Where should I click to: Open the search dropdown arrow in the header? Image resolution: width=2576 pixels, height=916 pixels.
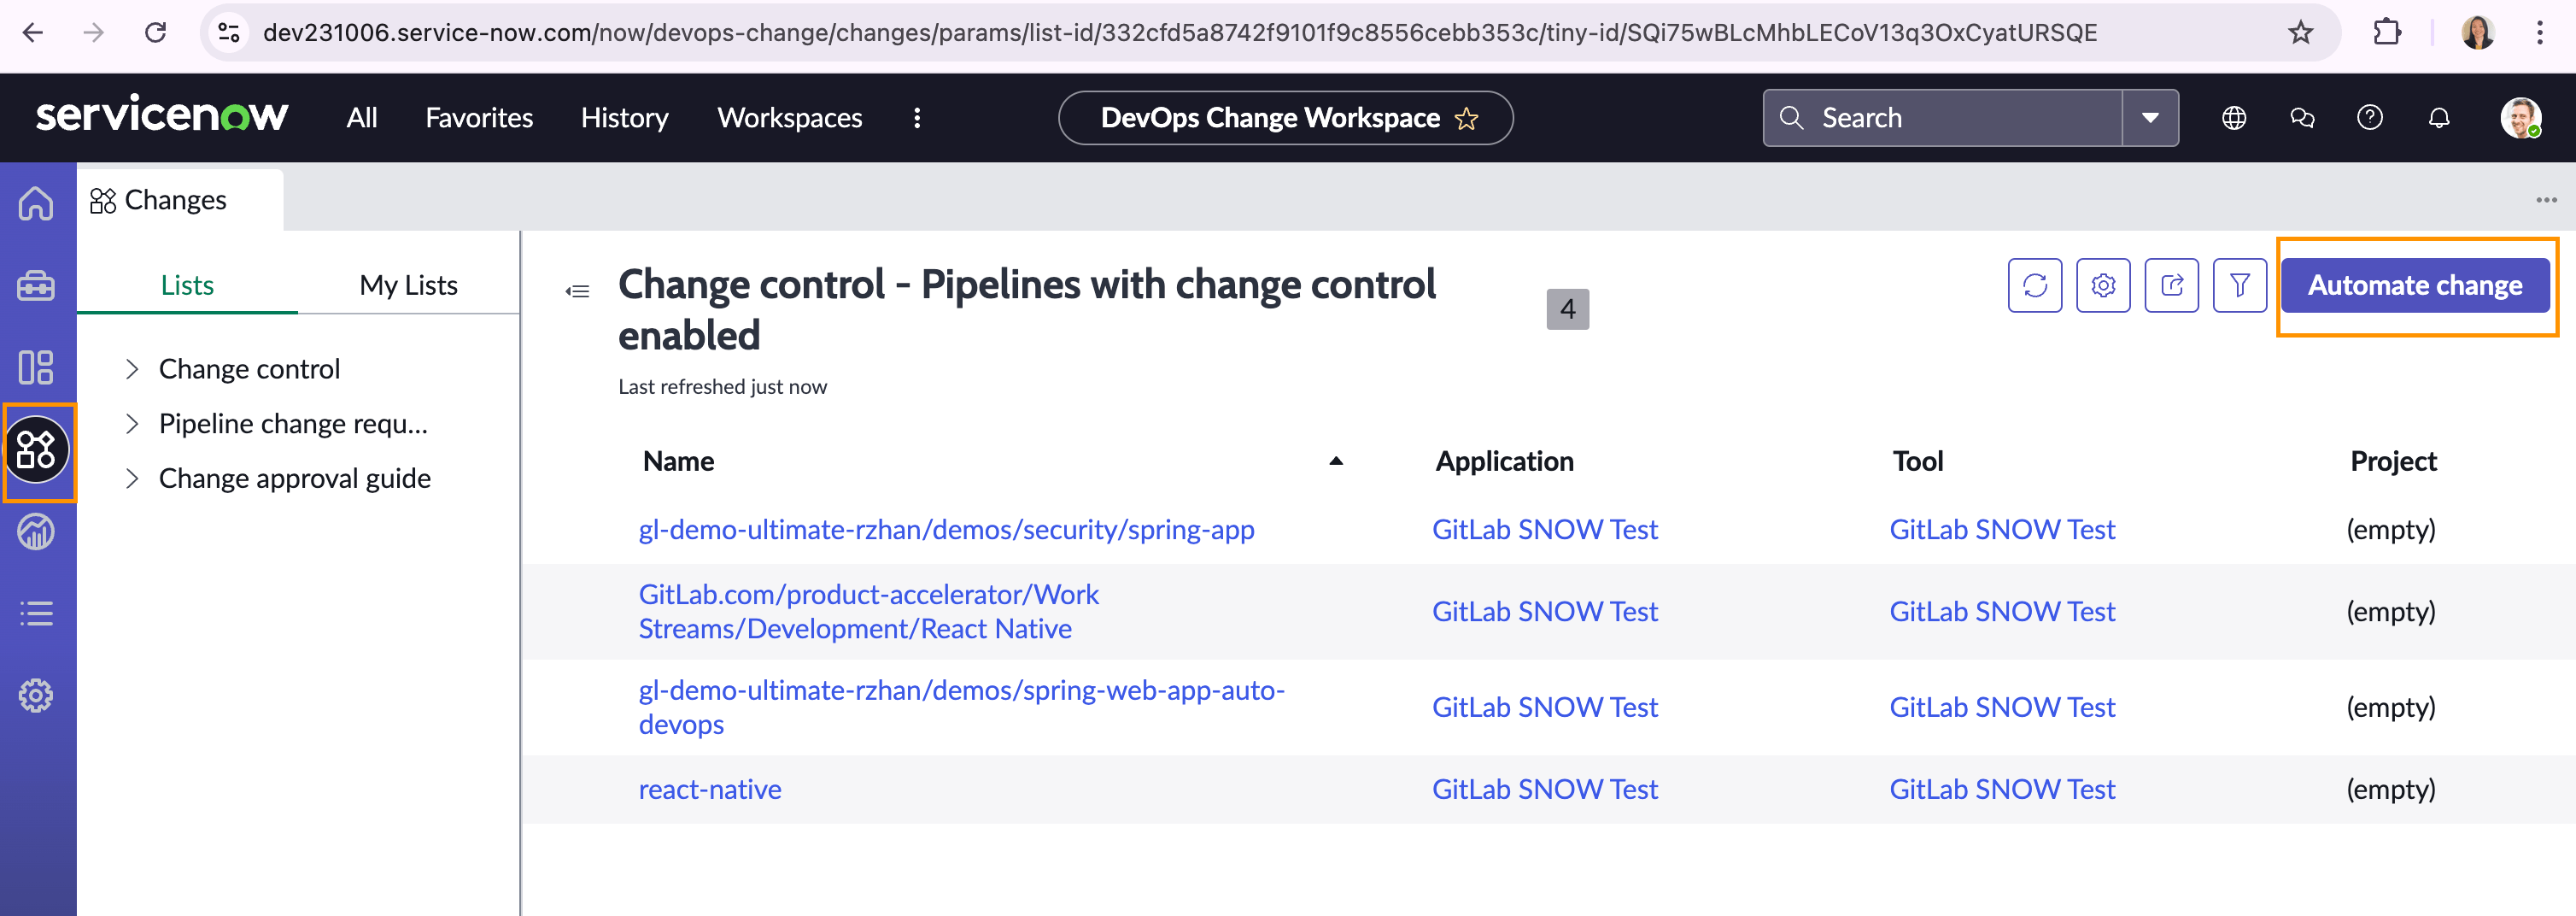coord(2149,117)
